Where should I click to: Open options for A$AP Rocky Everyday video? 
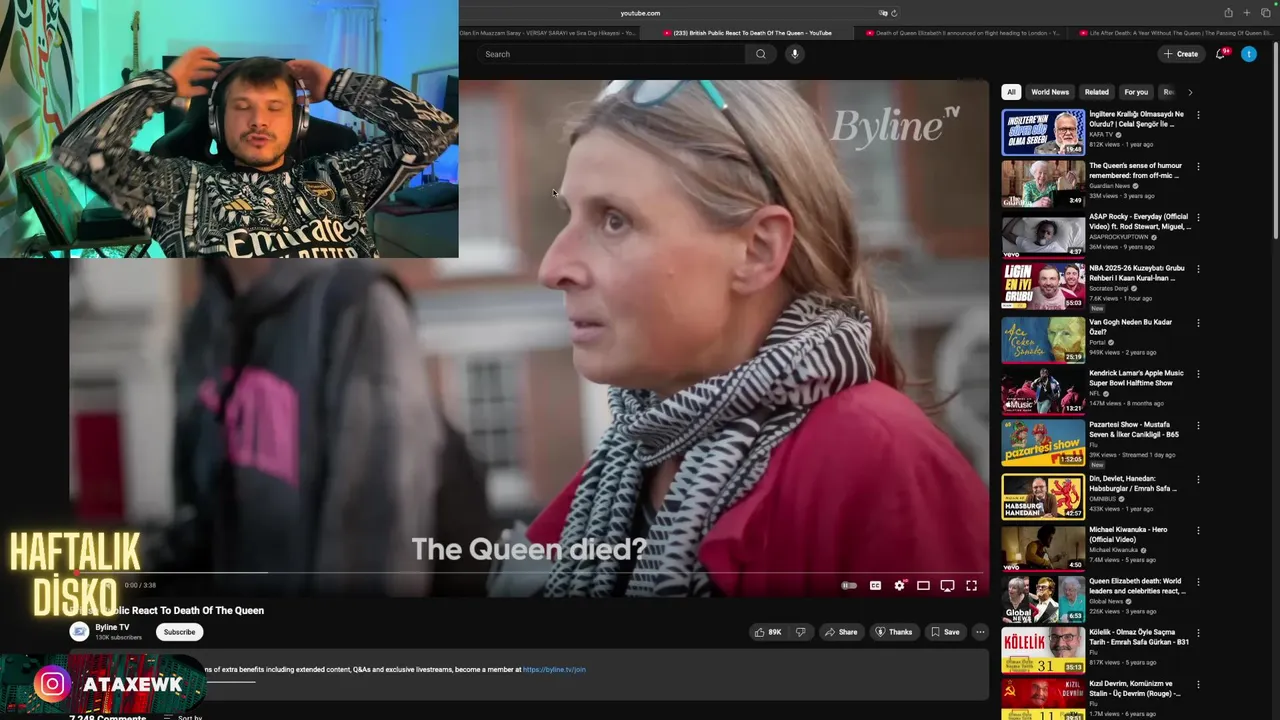pyautogui.click(x=1198, y=217)
